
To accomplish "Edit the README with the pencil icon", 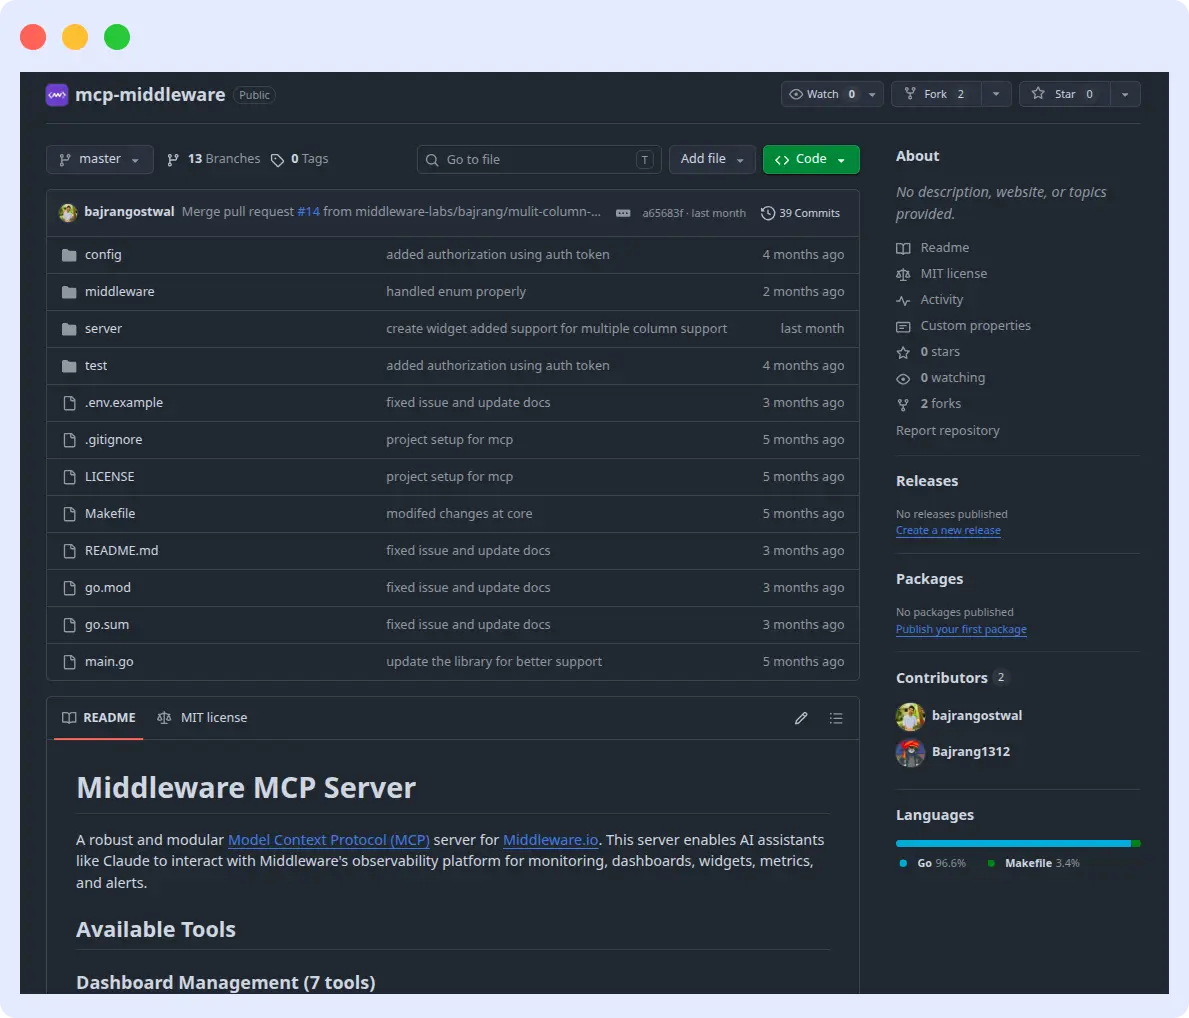I will point(801,718).
